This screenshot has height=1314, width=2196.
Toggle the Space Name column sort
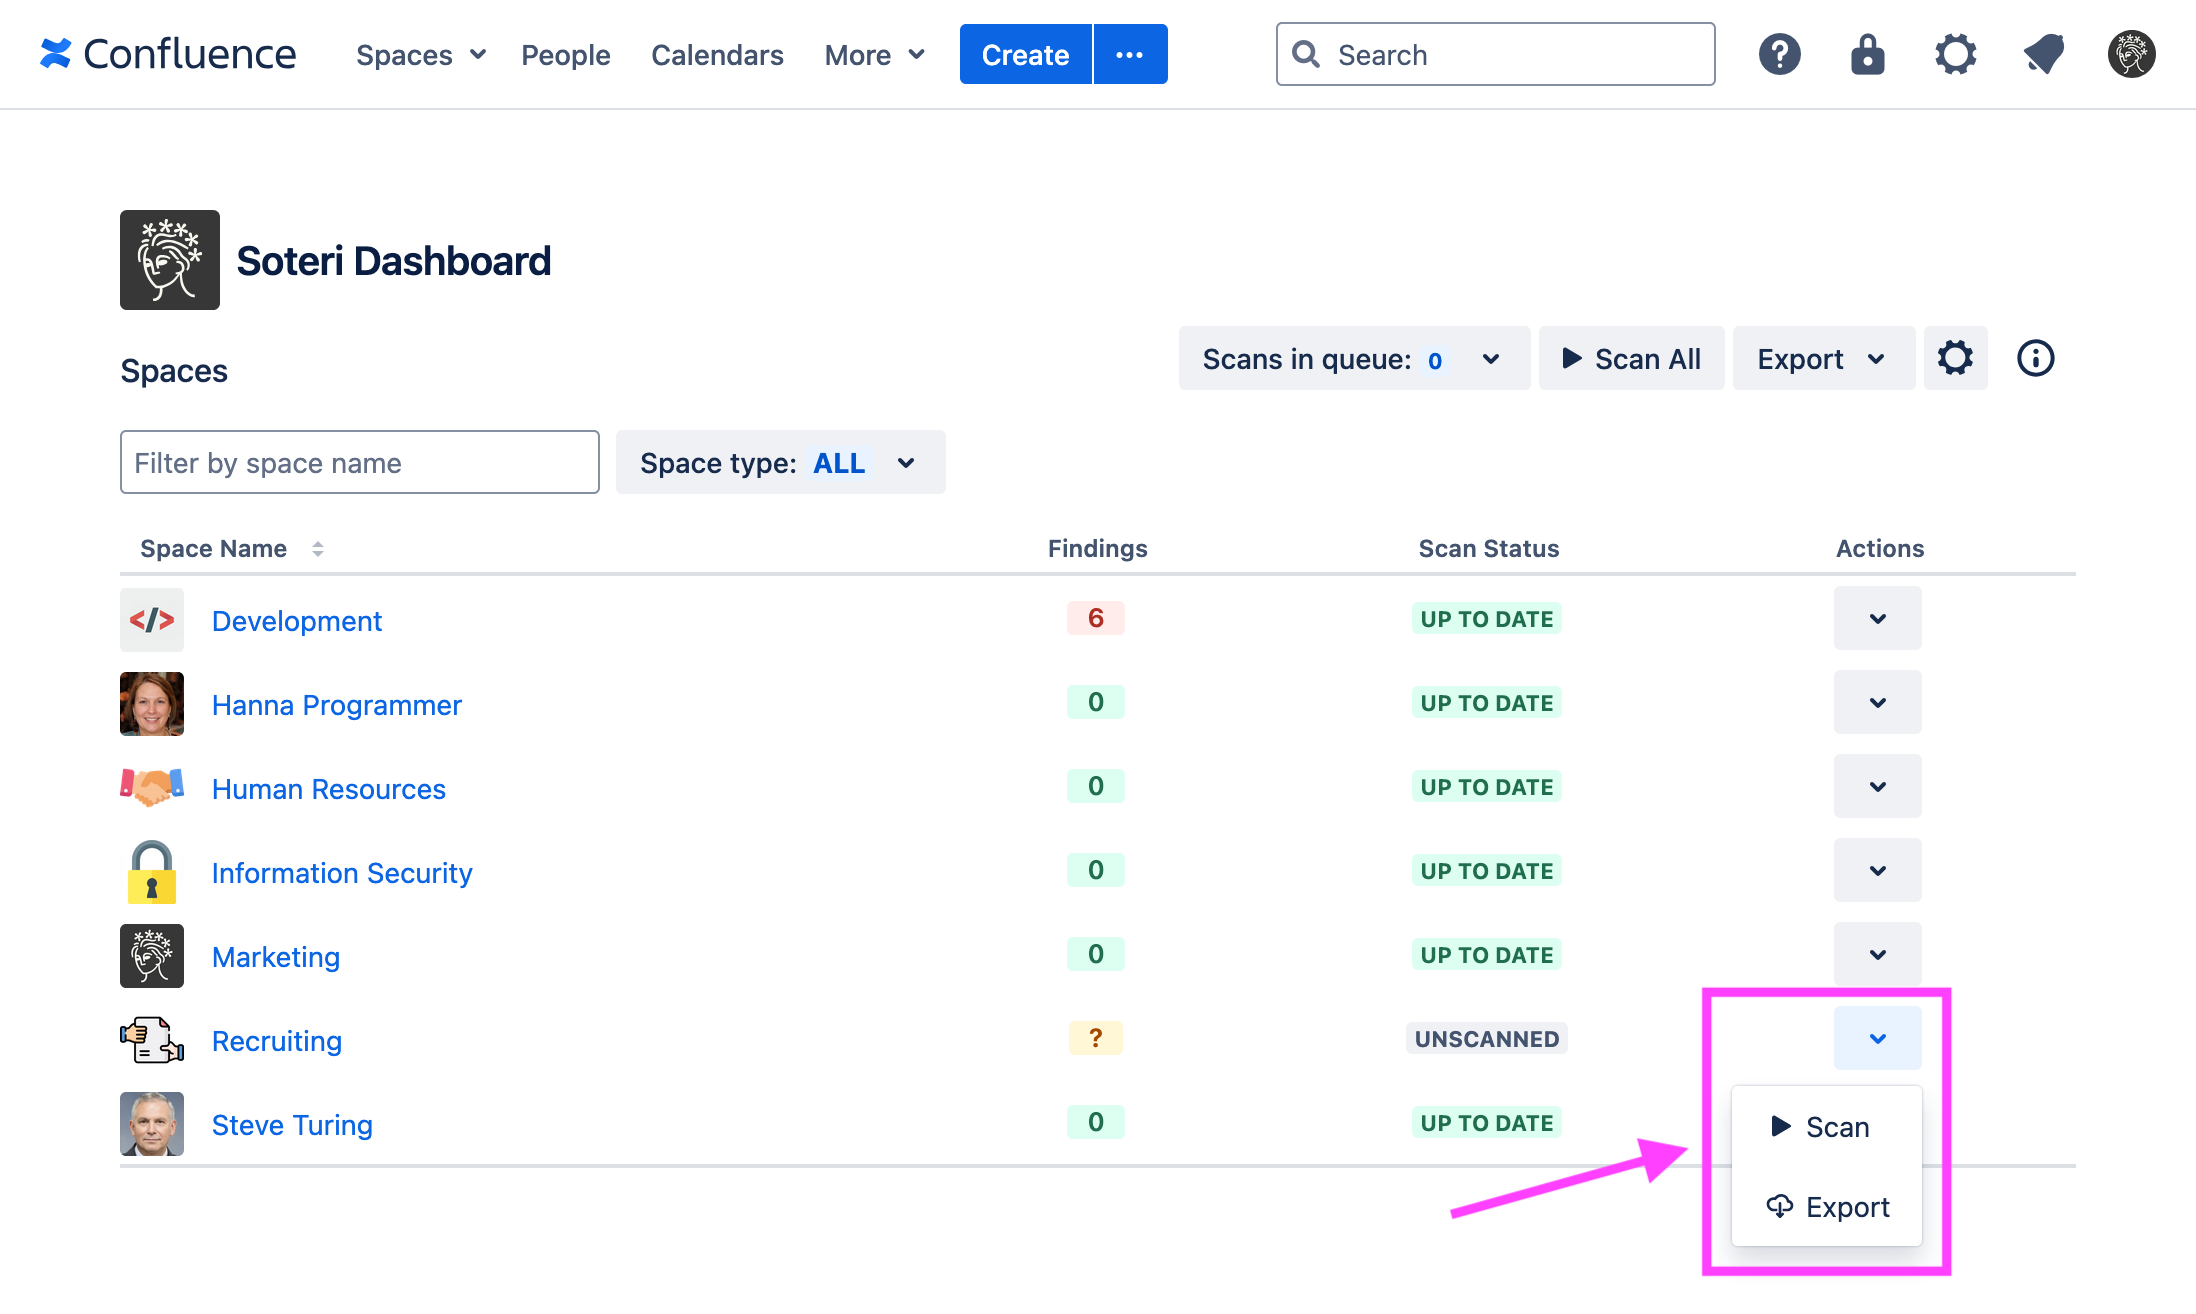tap(318, 548)
